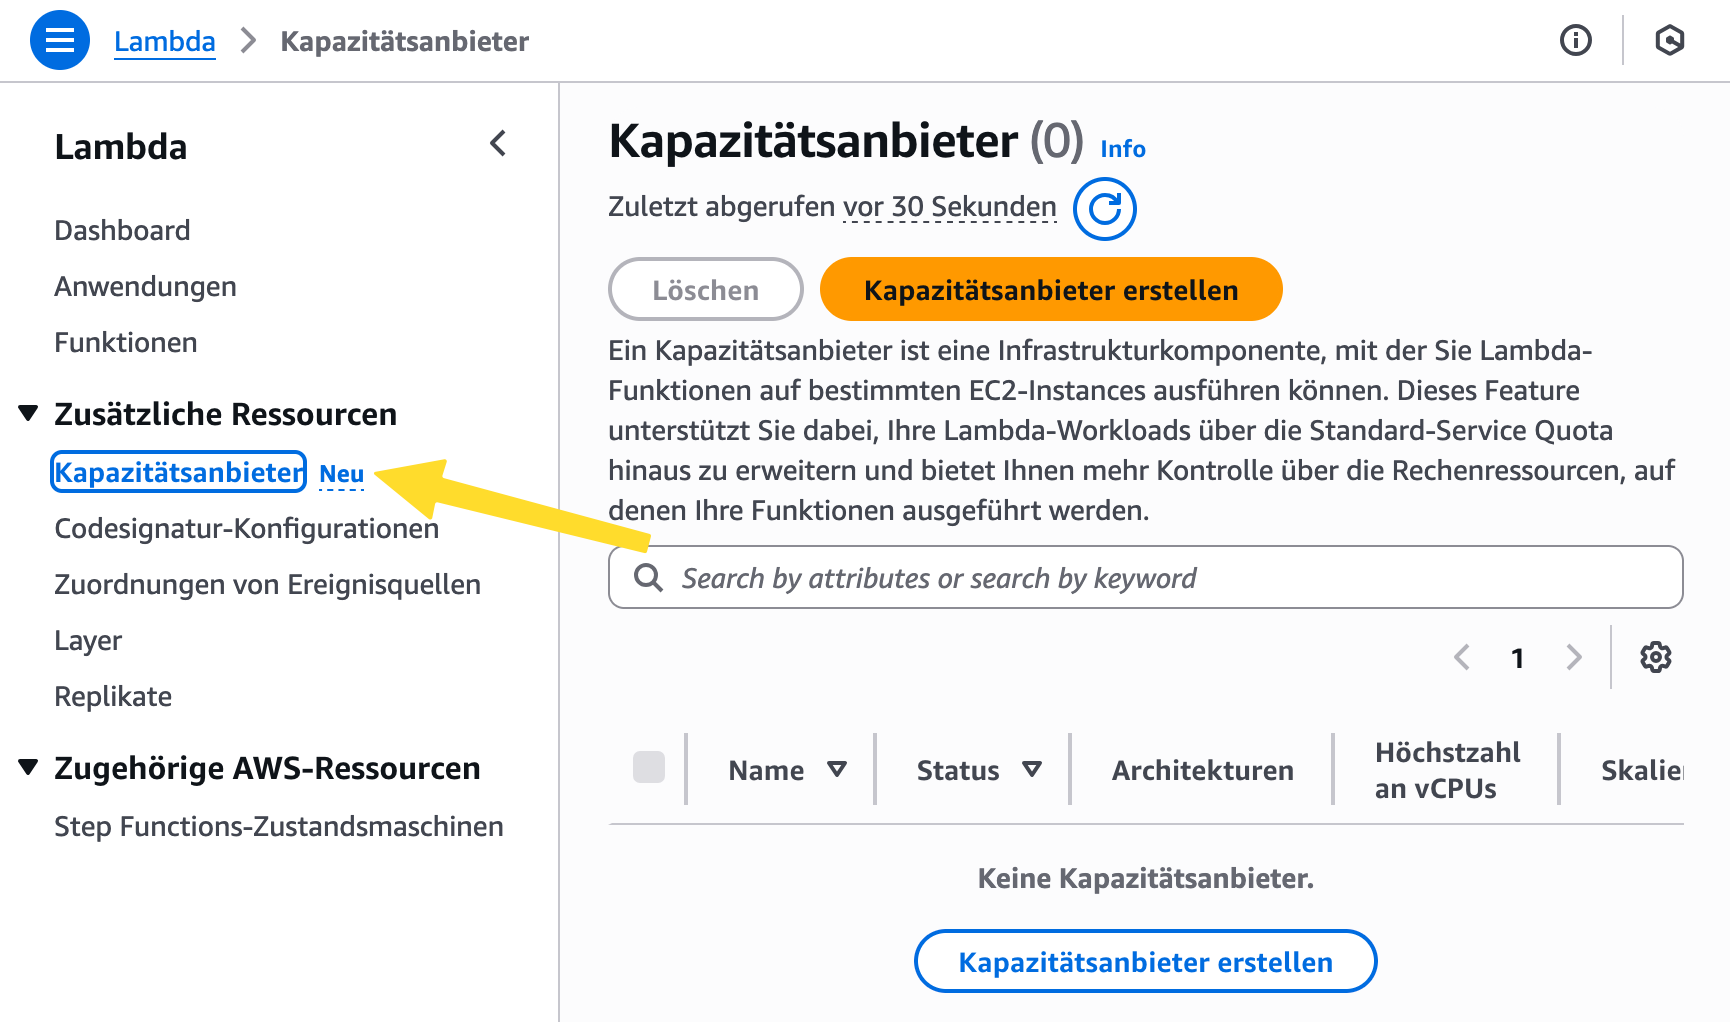Open the hamburger navigation menu
The height and width of the screenshot is (1022, 1730).
click(60, 40)
